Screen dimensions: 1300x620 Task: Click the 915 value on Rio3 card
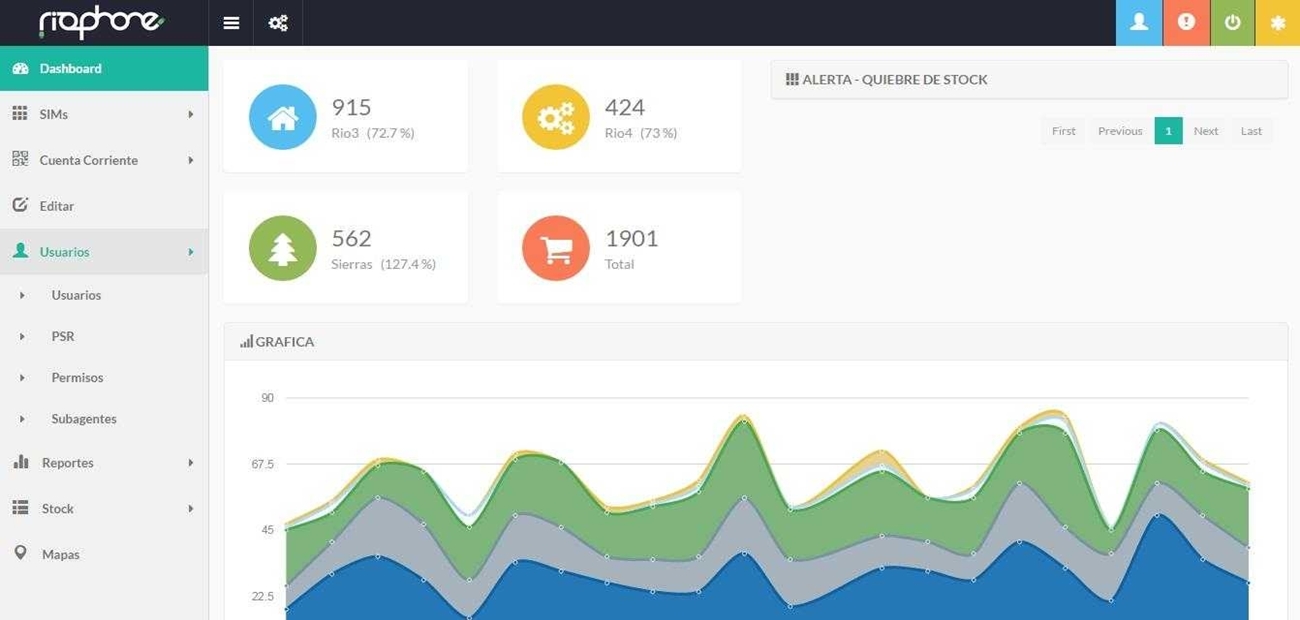[x=351, y=107]
